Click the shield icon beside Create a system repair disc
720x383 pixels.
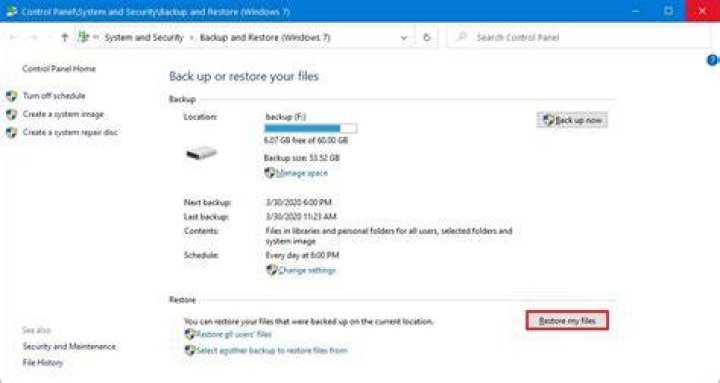11,133
